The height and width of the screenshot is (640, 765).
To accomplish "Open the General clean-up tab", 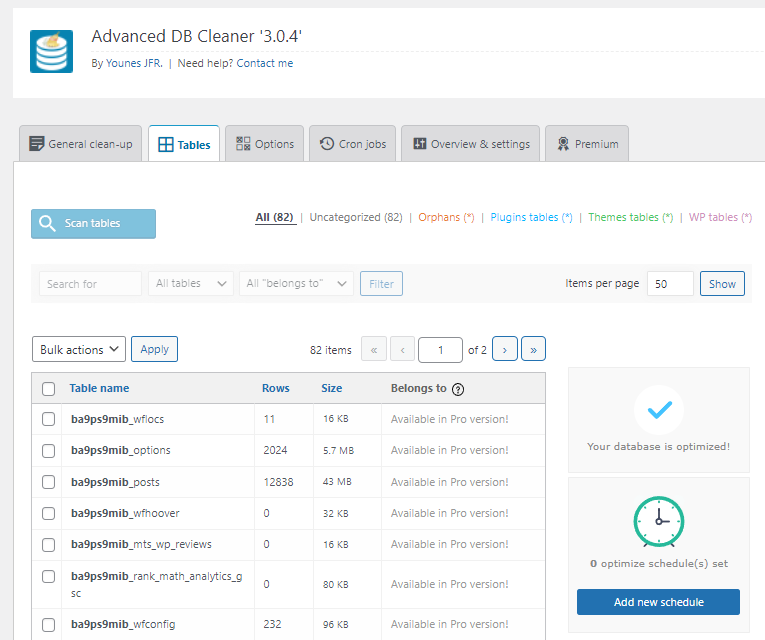I will pyautogui.click(x=81, y=144).
